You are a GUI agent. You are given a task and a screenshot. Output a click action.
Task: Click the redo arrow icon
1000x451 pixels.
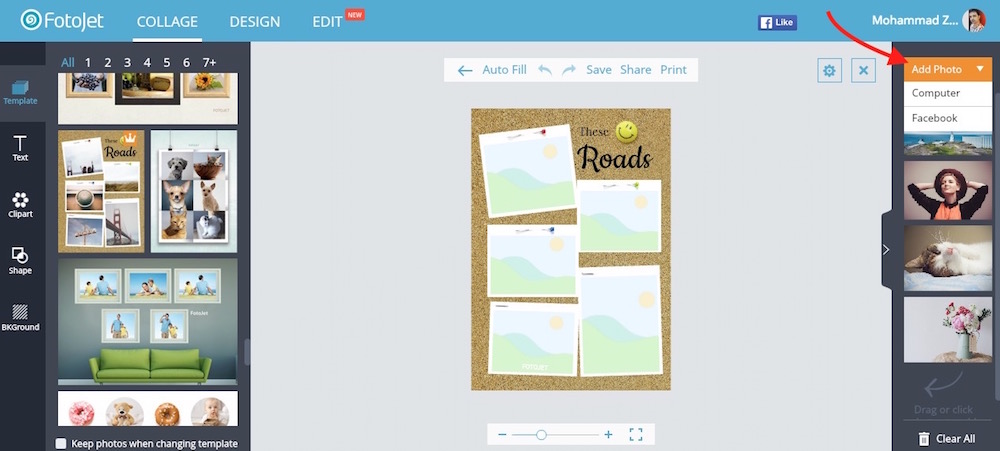[x=569, y=70]
